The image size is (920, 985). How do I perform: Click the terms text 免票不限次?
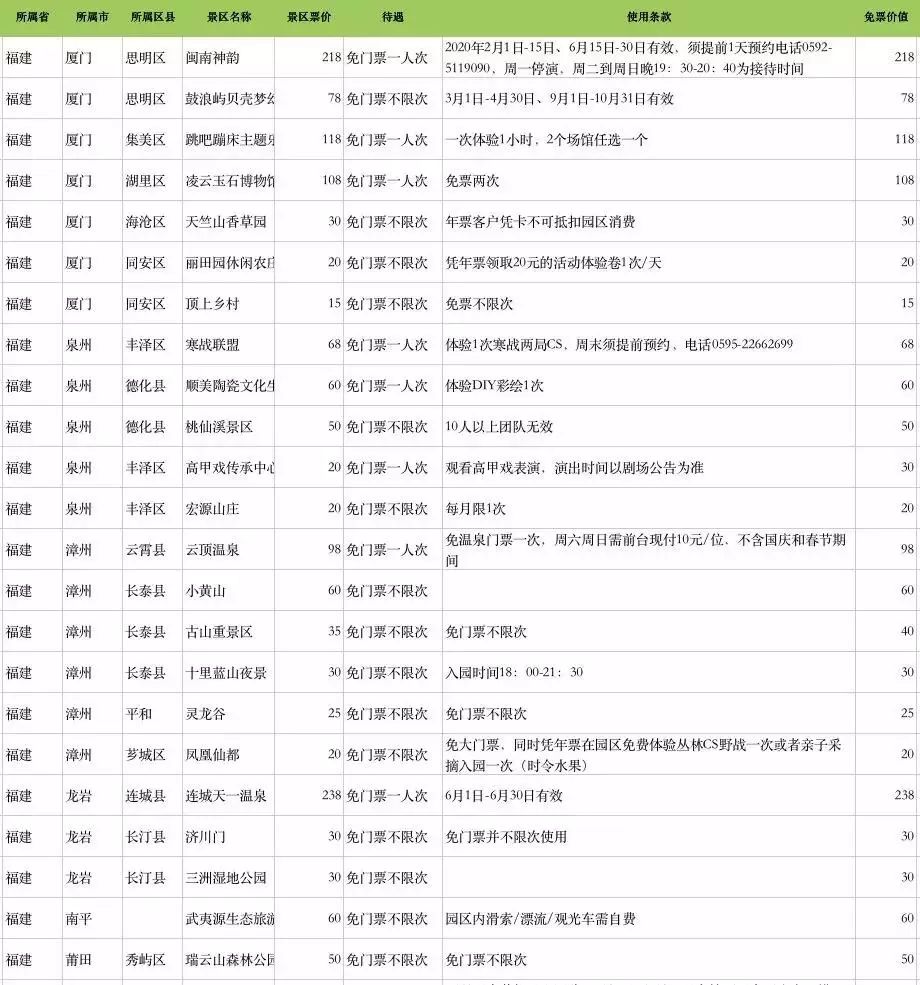click(x=479, y=304)
